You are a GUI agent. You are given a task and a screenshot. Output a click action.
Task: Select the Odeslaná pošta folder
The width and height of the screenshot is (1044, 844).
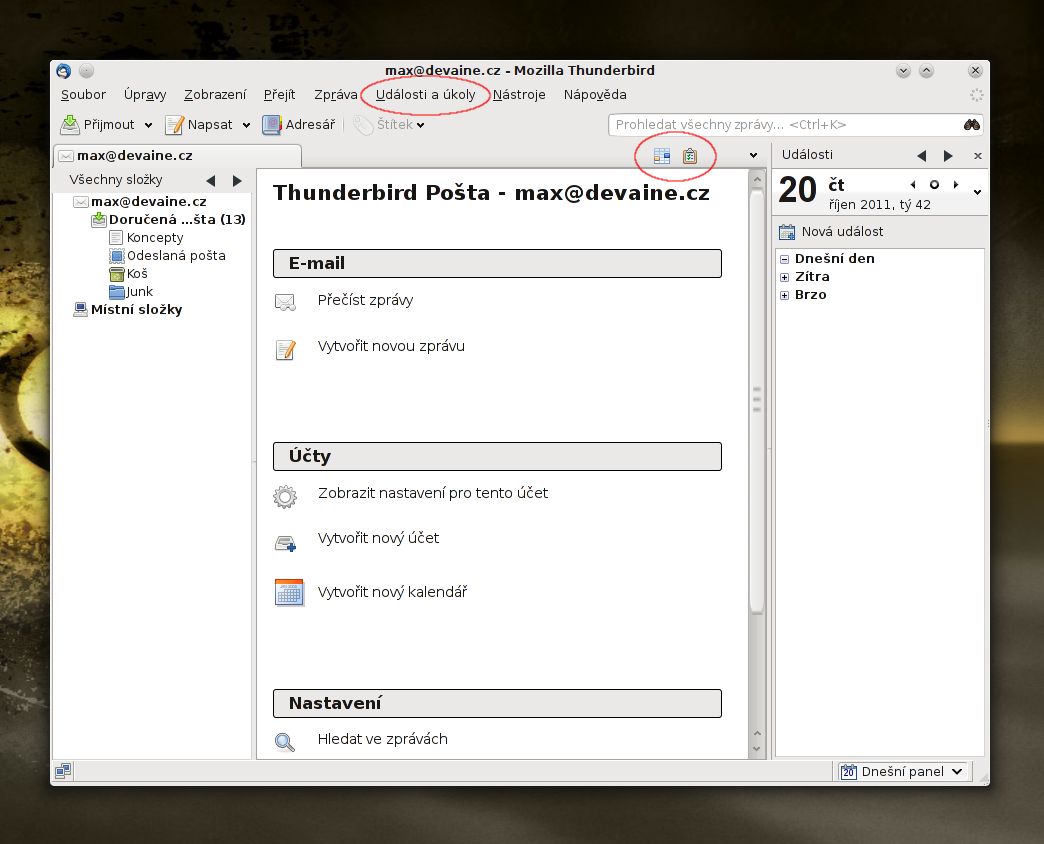(x=176, y=256)
